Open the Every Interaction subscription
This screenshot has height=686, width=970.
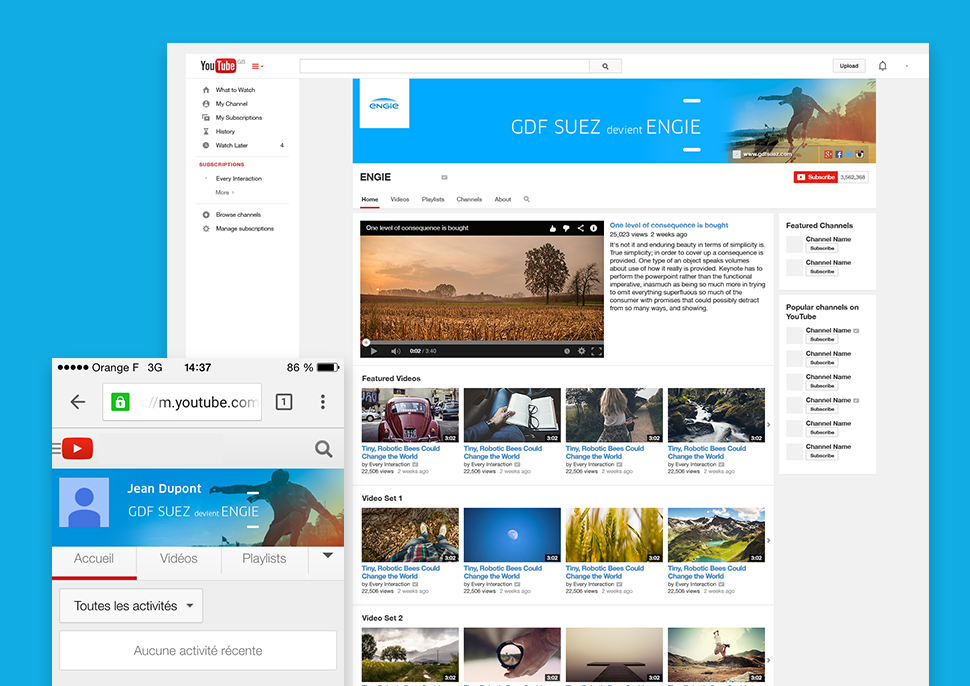point(239,179)
